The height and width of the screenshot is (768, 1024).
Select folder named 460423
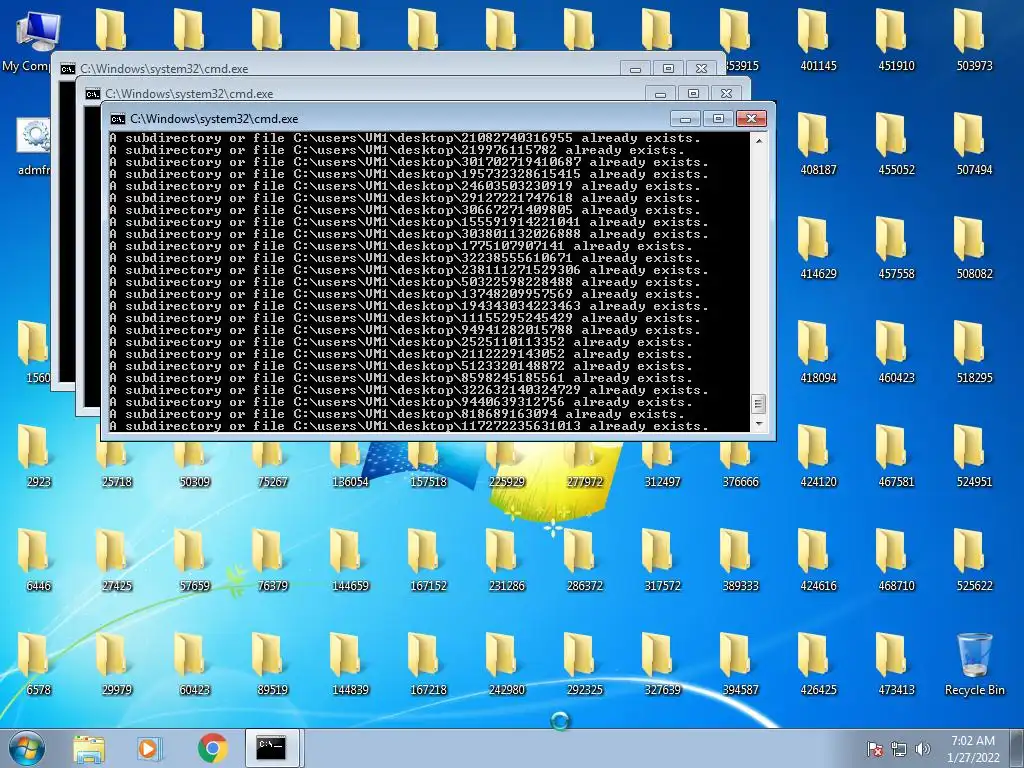pyautogui.click(x=896, y=351)
